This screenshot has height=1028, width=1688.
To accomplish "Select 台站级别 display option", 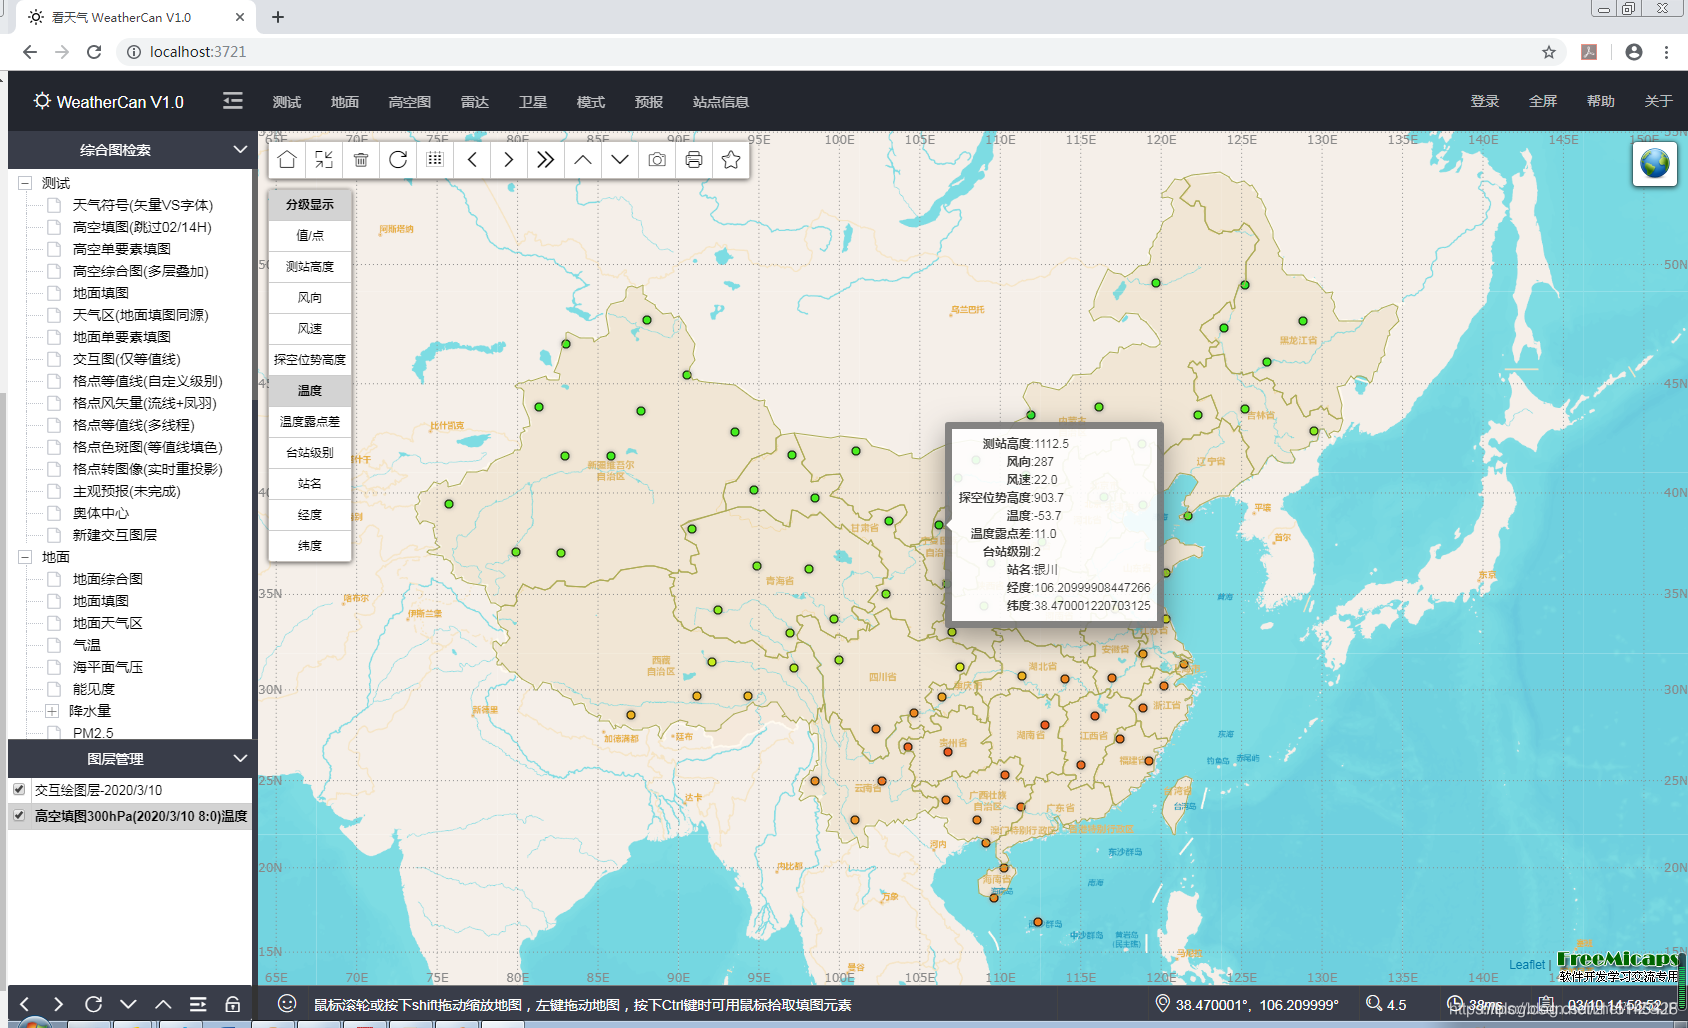I will point(310,453).
